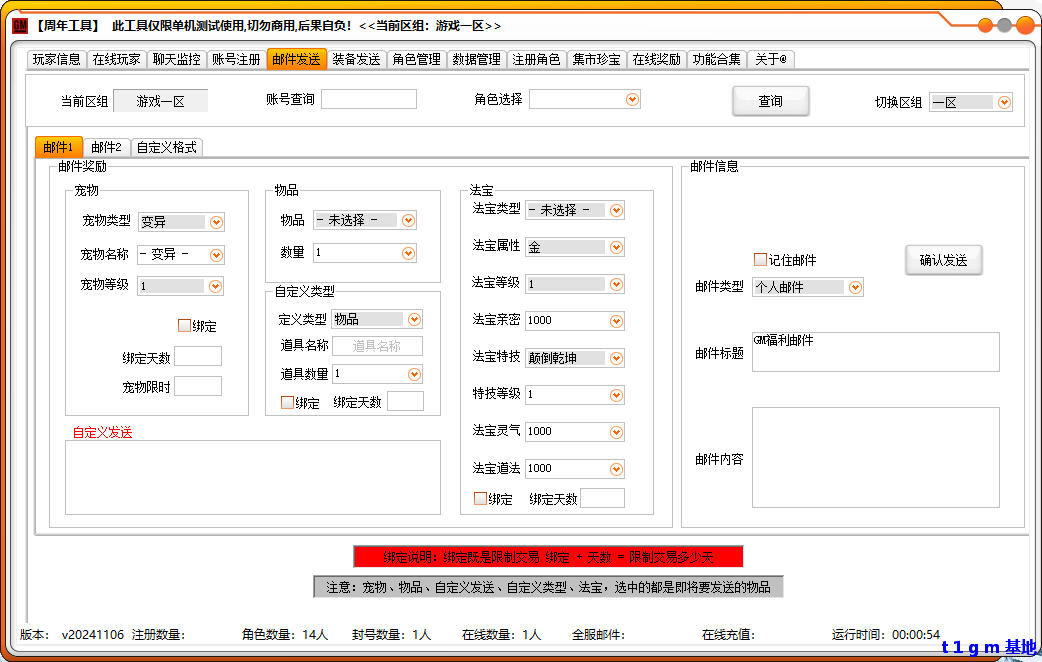Check the 记住邮件 checkbox

[x=760, y=260]
